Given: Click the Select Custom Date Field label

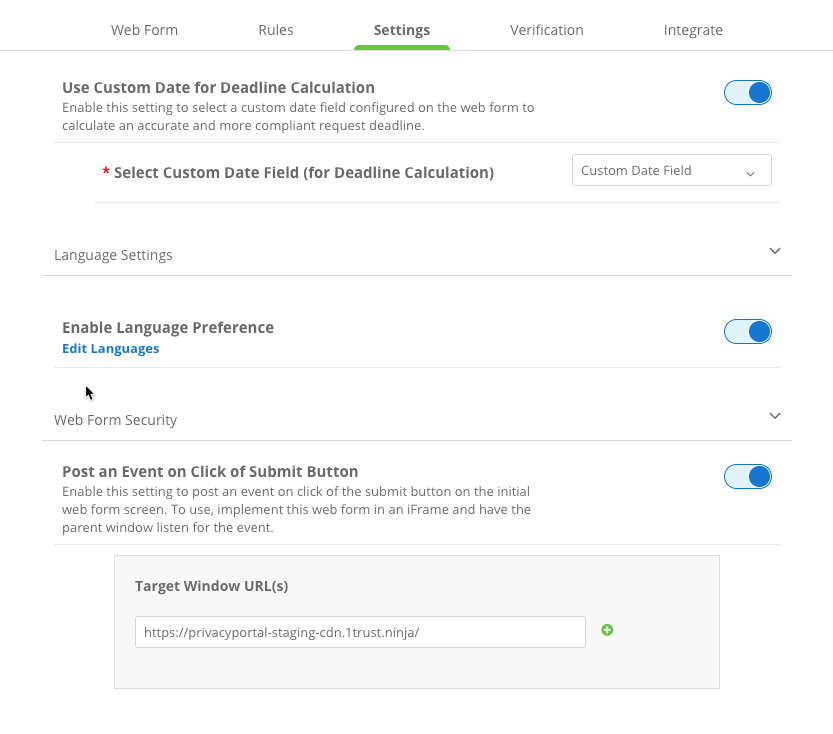Looking at the screenshot, I should point(304,173).
